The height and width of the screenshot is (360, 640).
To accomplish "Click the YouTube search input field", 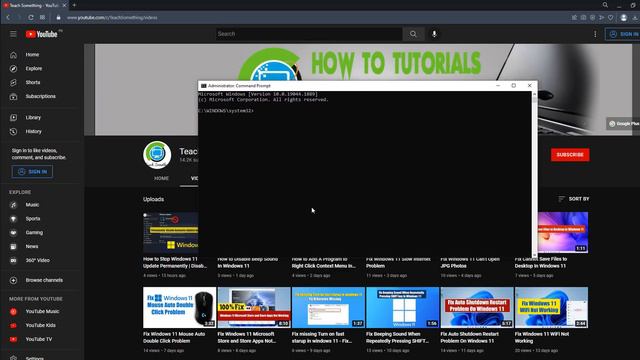I will pyautogui.click(x=309, y=34).
